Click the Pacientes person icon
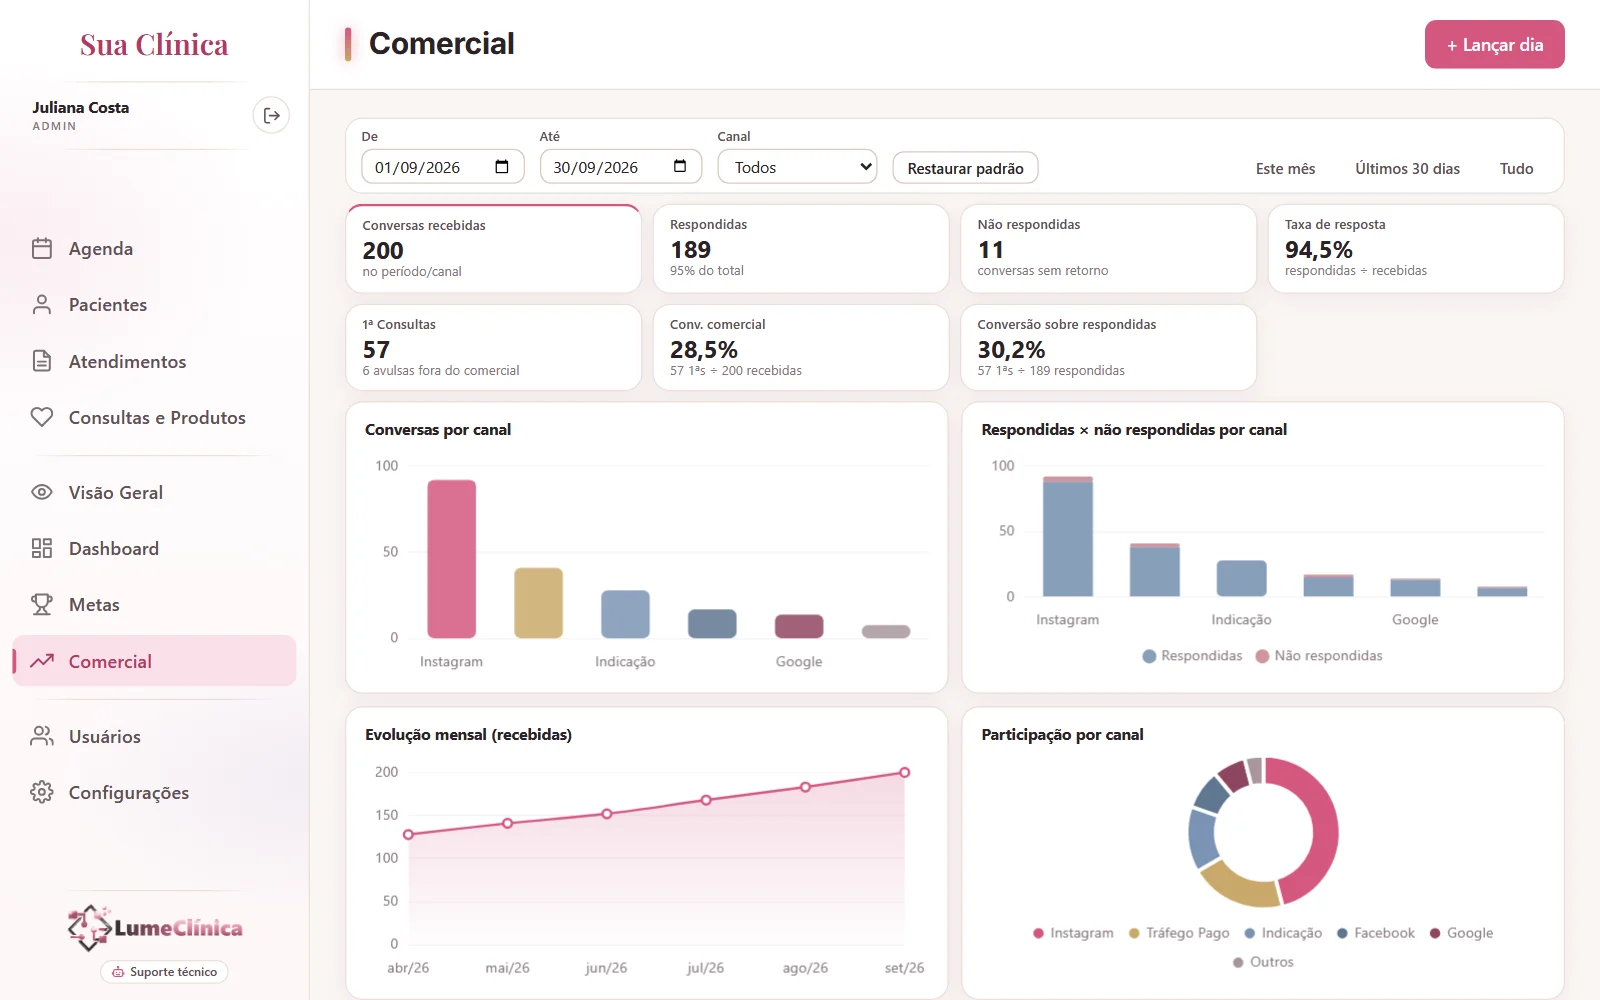1600x1000 pixels. [42, 304]
